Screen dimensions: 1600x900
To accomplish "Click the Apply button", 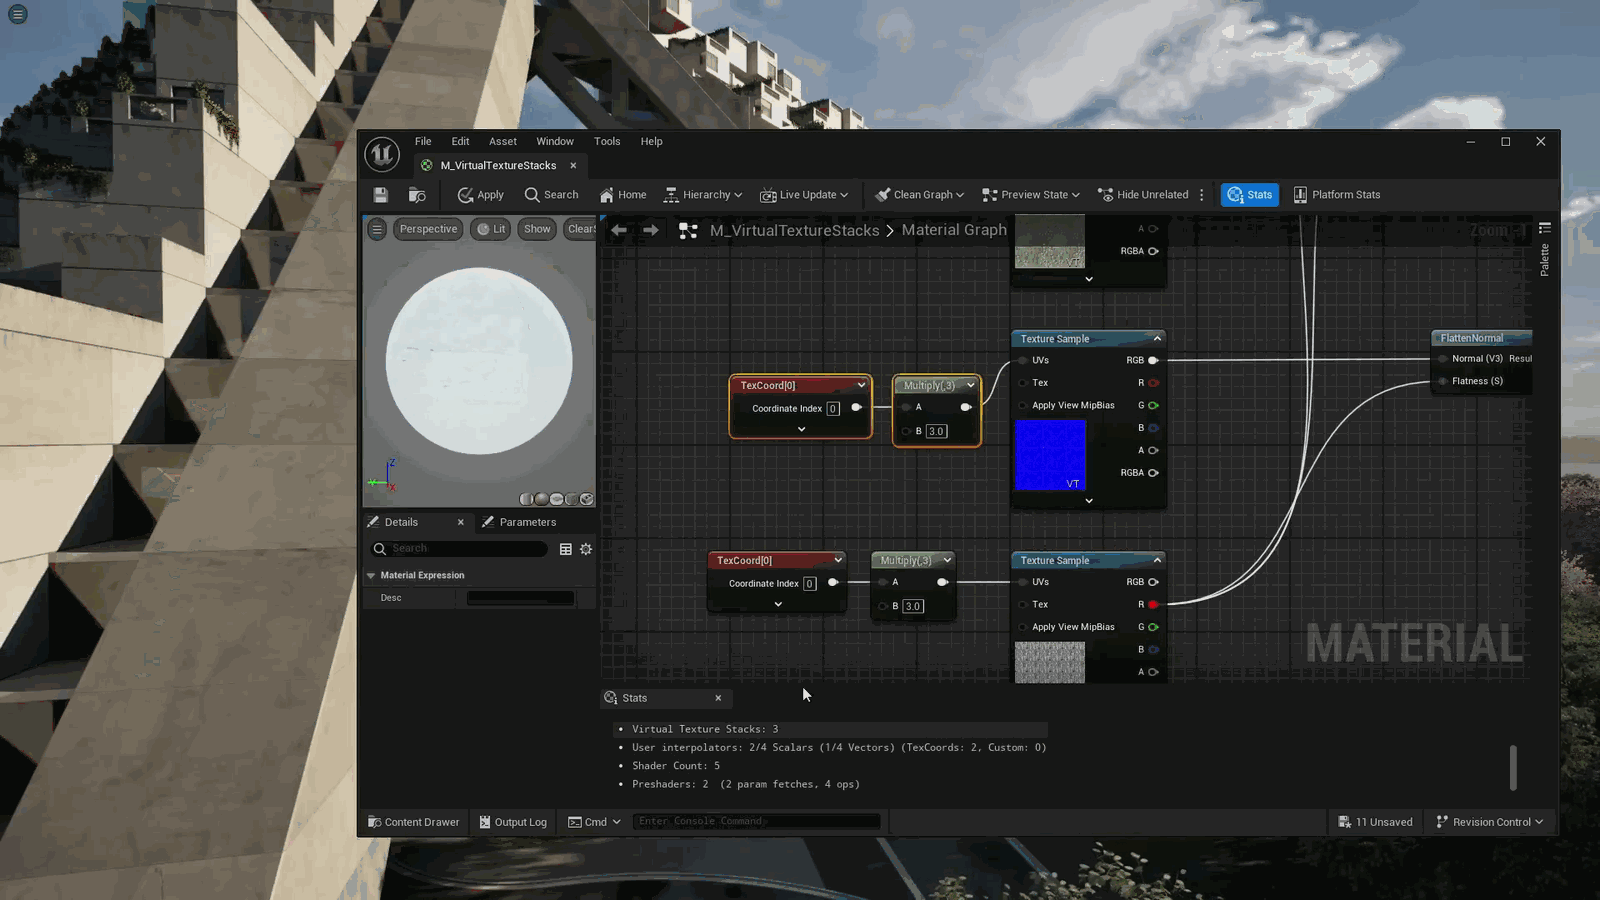I will point(481,195).
